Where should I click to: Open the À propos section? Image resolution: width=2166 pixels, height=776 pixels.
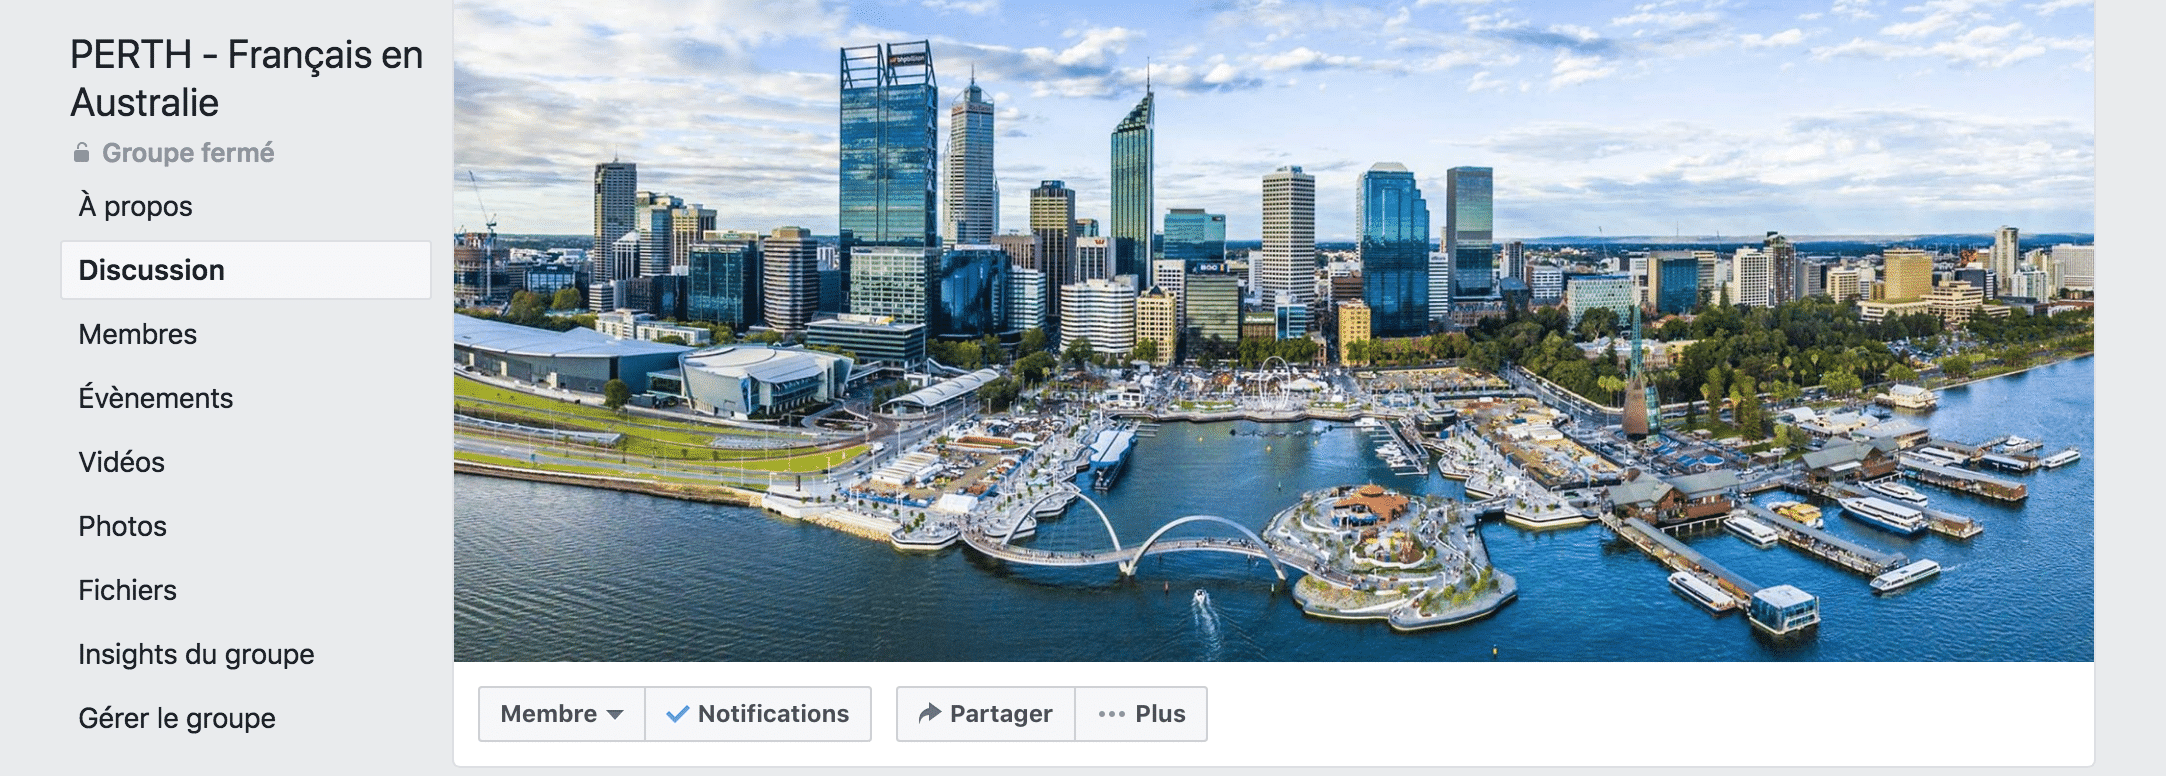pos(136,206)
